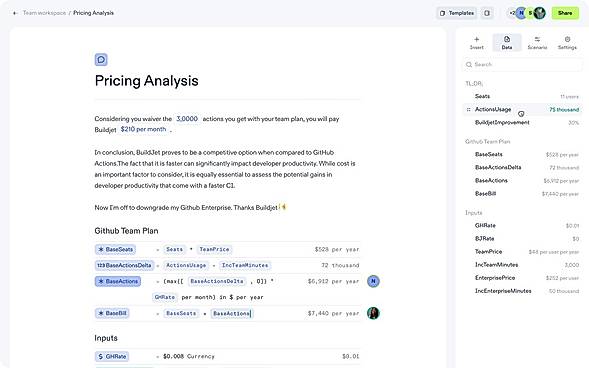Click BaseActions token in BaseBill formula
Image resolution: width=589 pixels, height=368 pixels.
coord(231,313)
